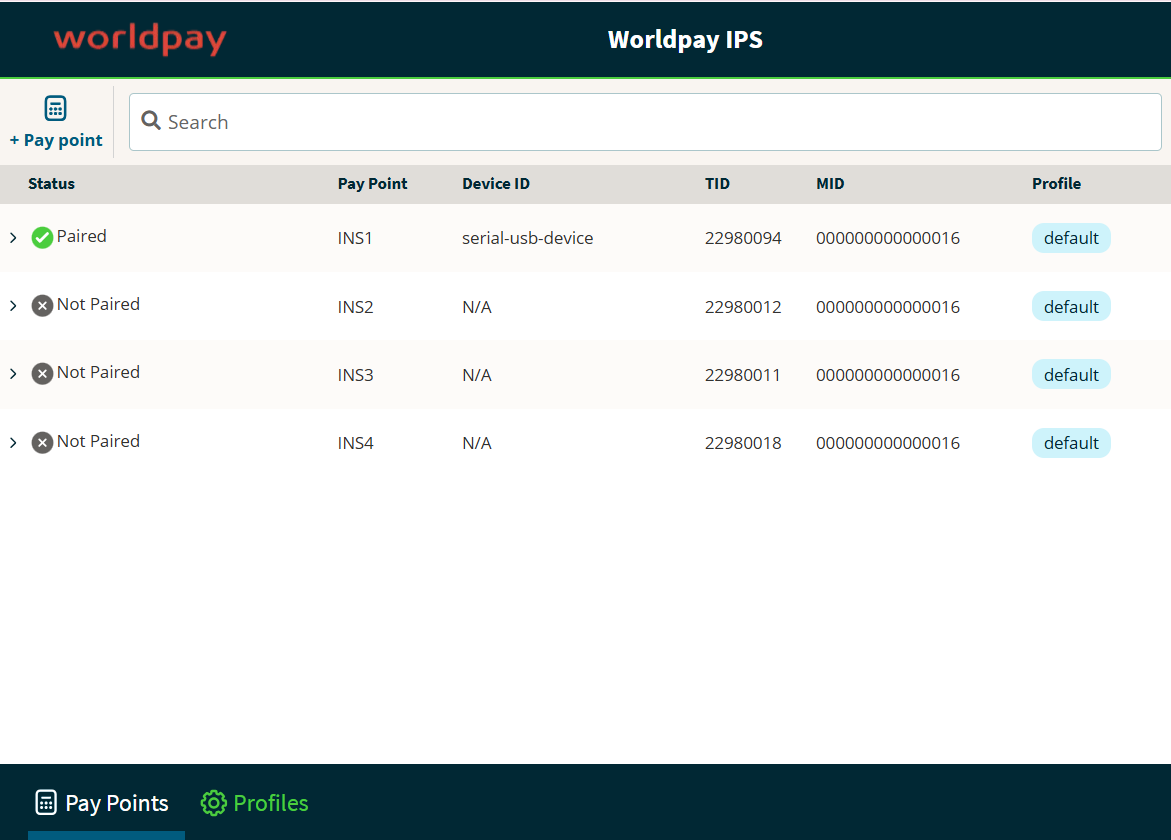Click the search magnifier icon
Viewport: 1171px width, 840px height.
coord(151,121)
